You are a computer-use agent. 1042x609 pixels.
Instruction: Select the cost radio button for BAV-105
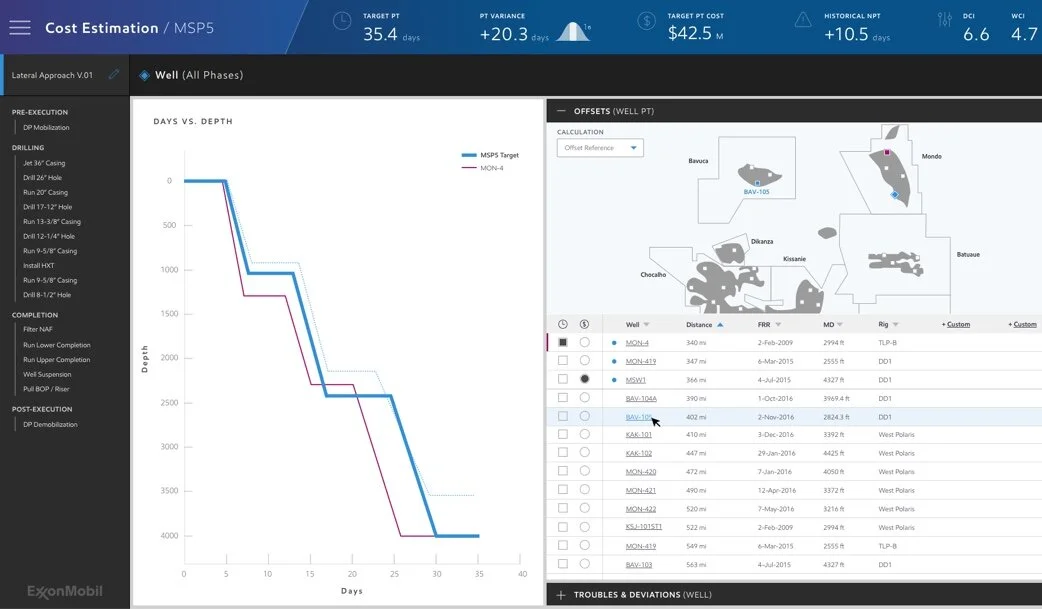pyautogui.click(x=584, y=416)
